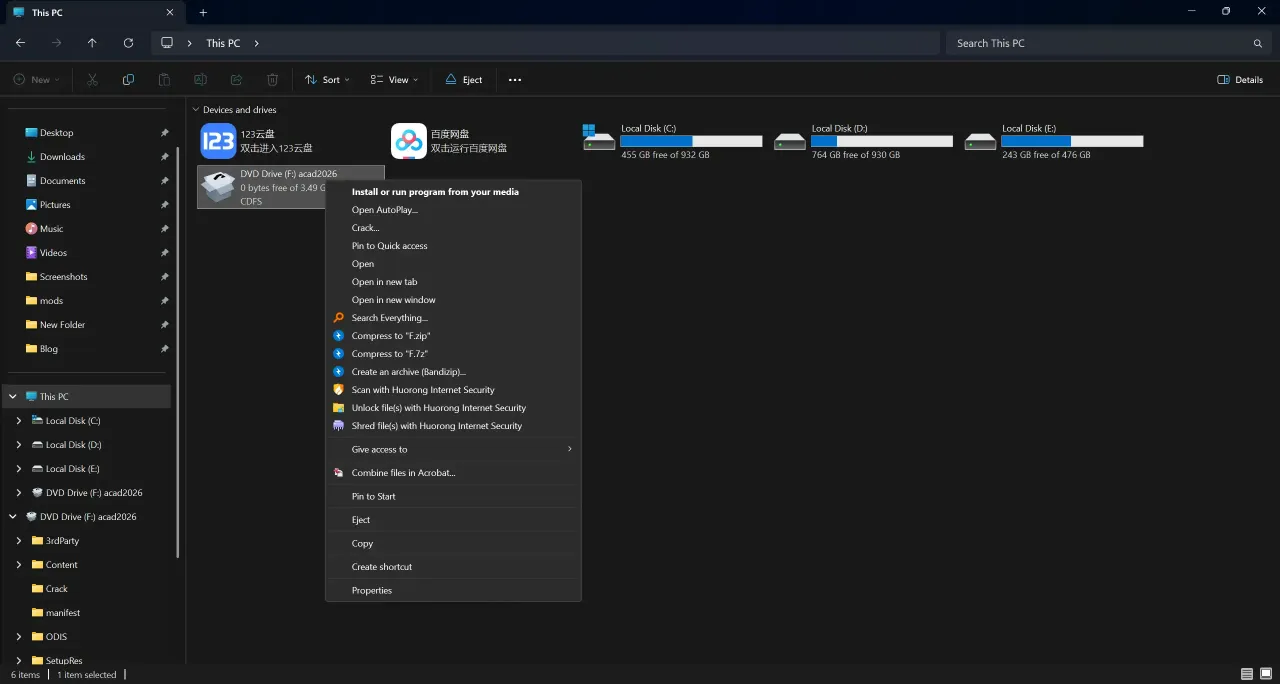Open the Sort dropdown

click(x=327, y=80)
